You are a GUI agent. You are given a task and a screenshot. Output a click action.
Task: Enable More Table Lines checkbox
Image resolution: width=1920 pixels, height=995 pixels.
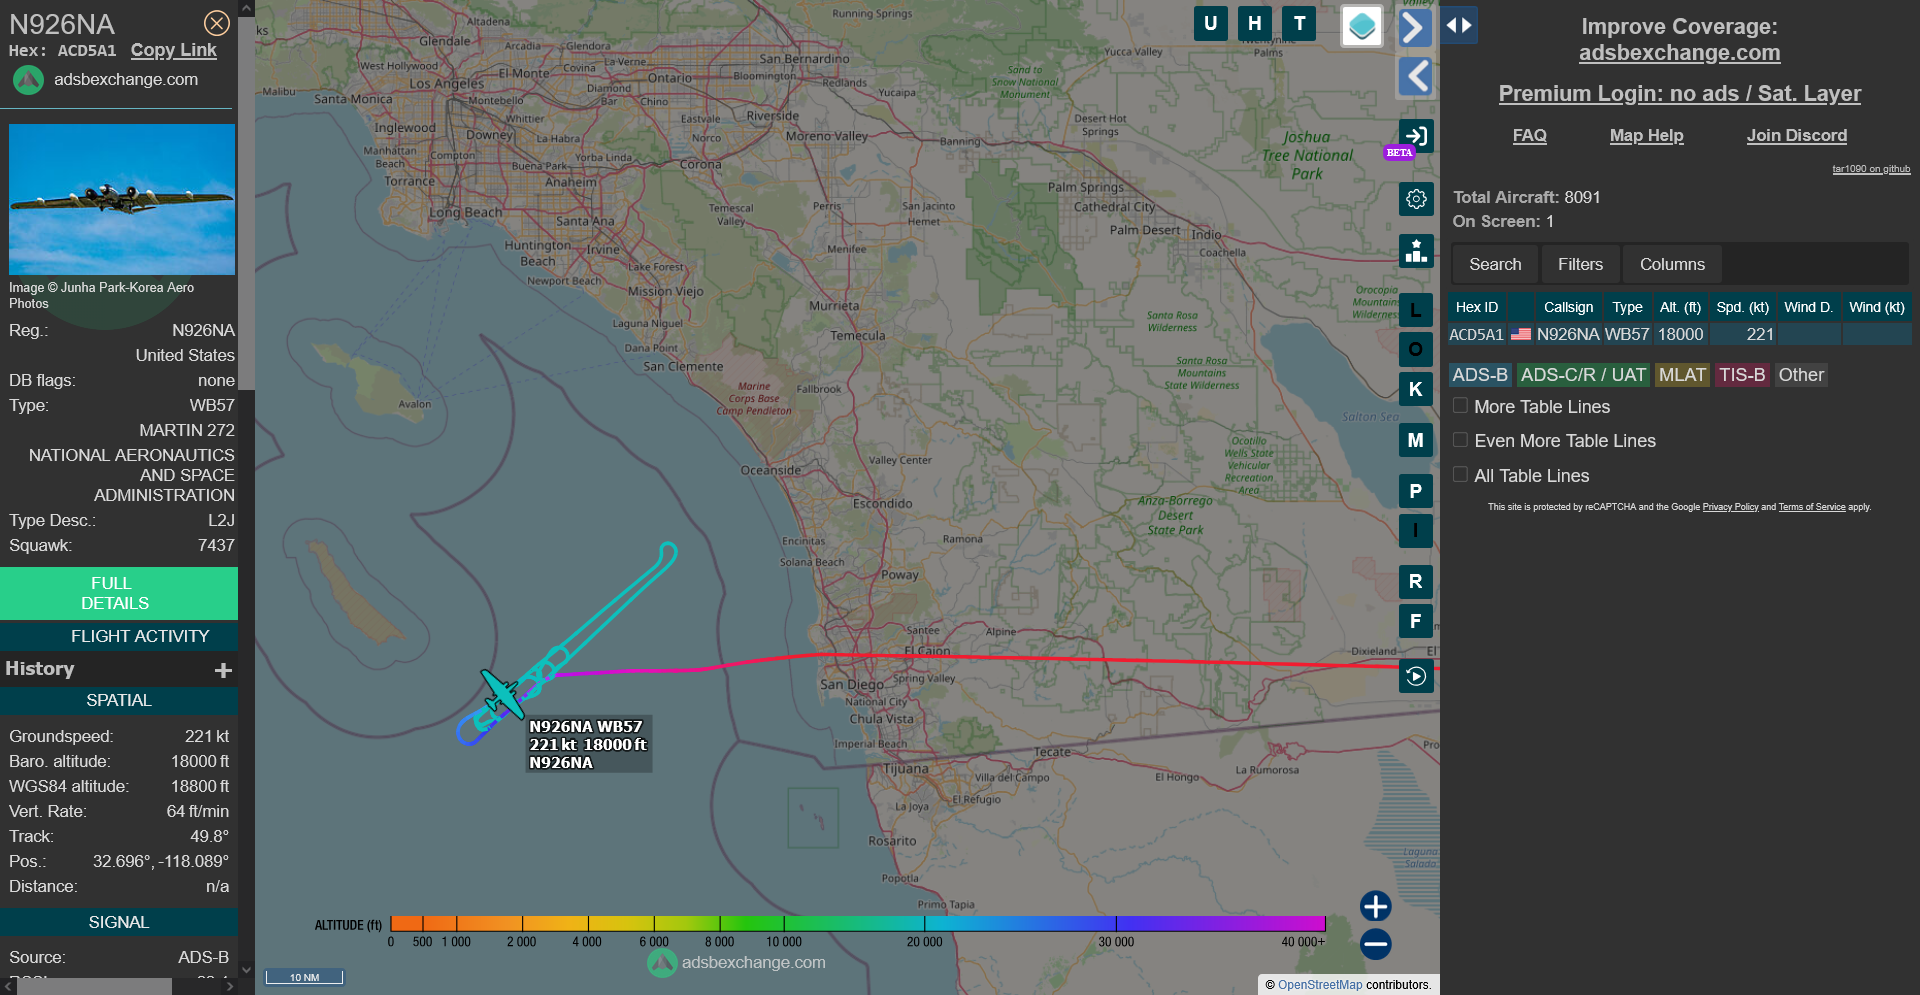[1460, 406]
